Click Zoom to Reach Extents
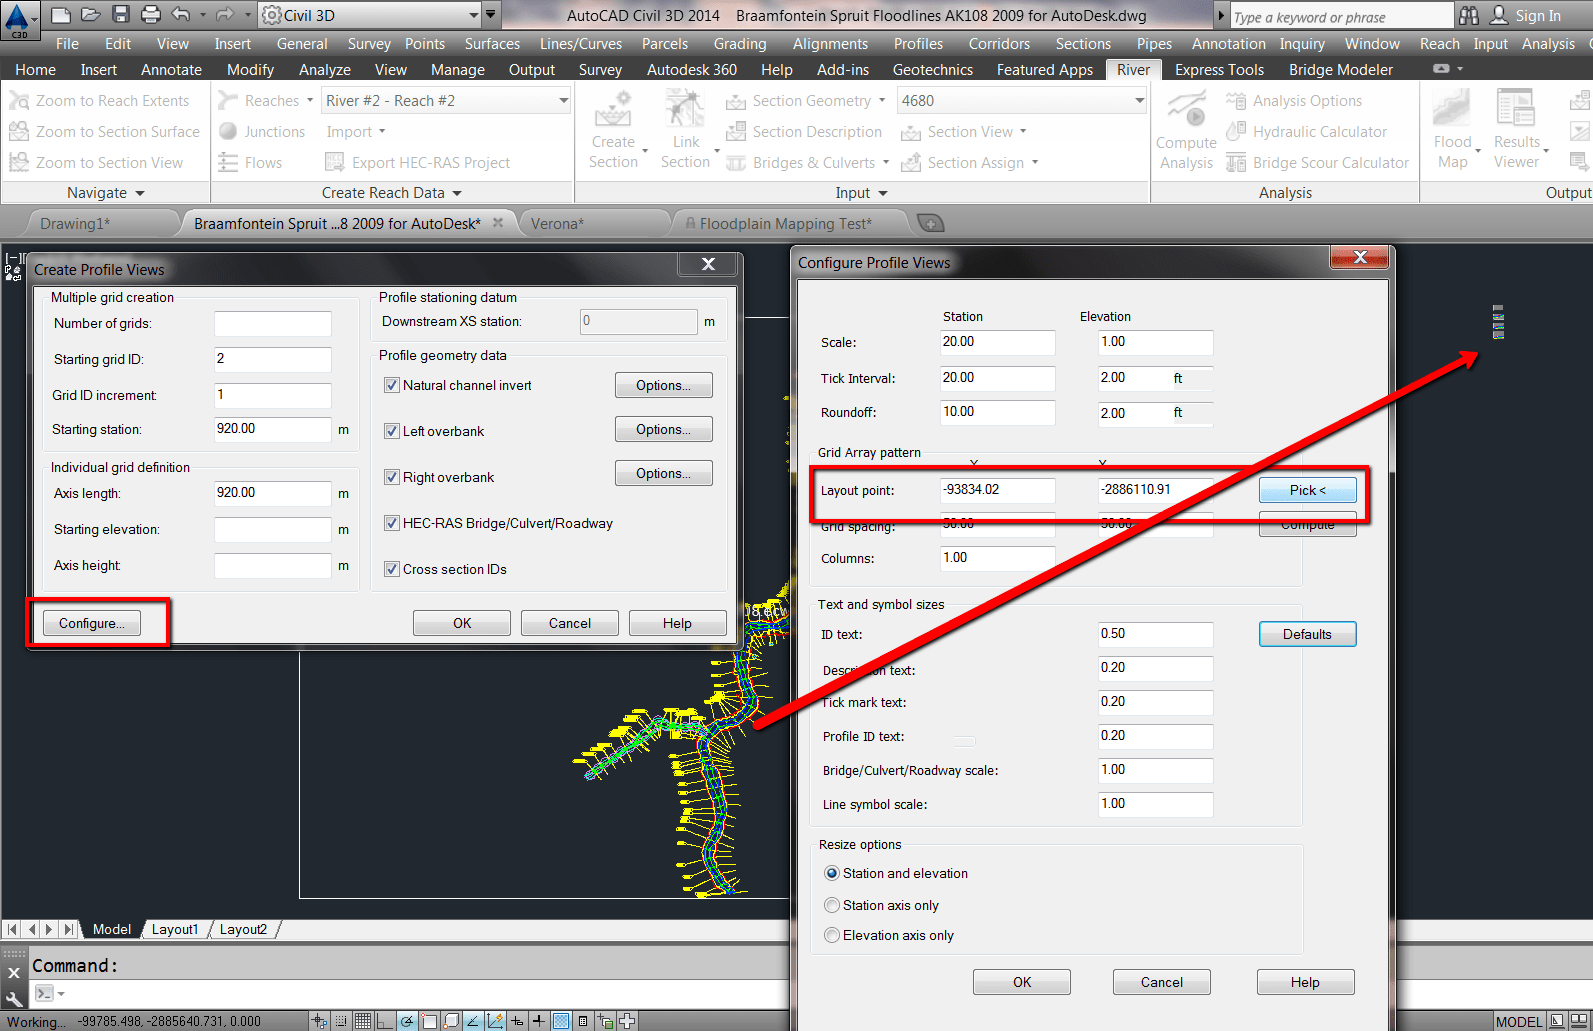 click(99, 101)
